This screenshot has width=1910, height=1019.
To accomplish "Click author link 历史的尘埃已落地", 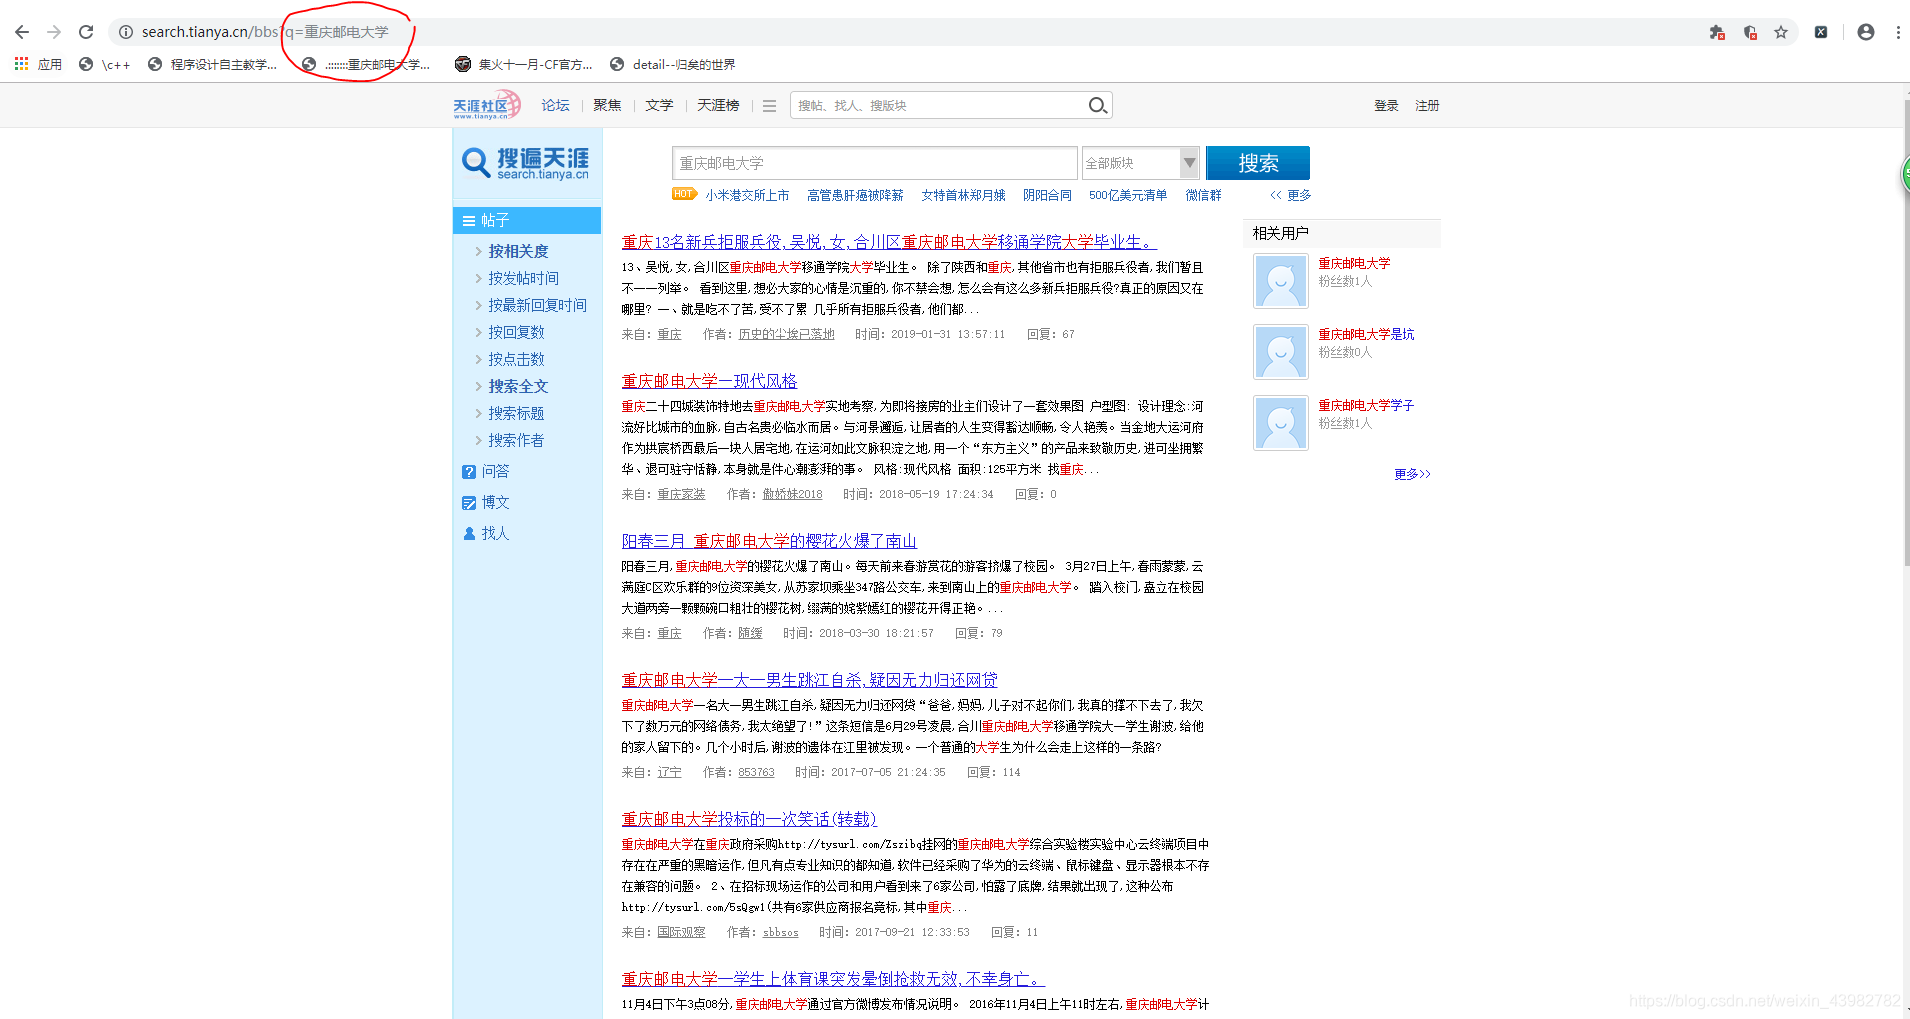I will tap(786, 334).
